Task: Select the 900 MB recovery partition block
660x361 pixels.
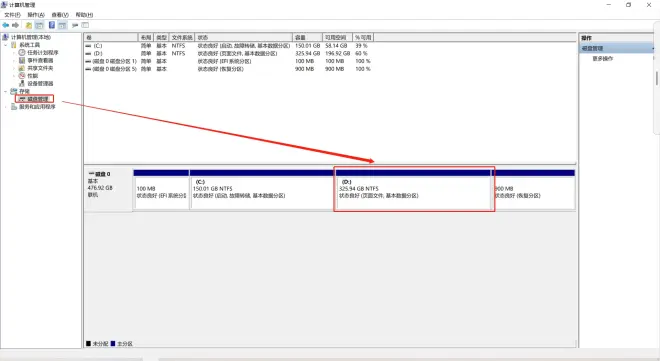Action: click(x=534, y=189)
